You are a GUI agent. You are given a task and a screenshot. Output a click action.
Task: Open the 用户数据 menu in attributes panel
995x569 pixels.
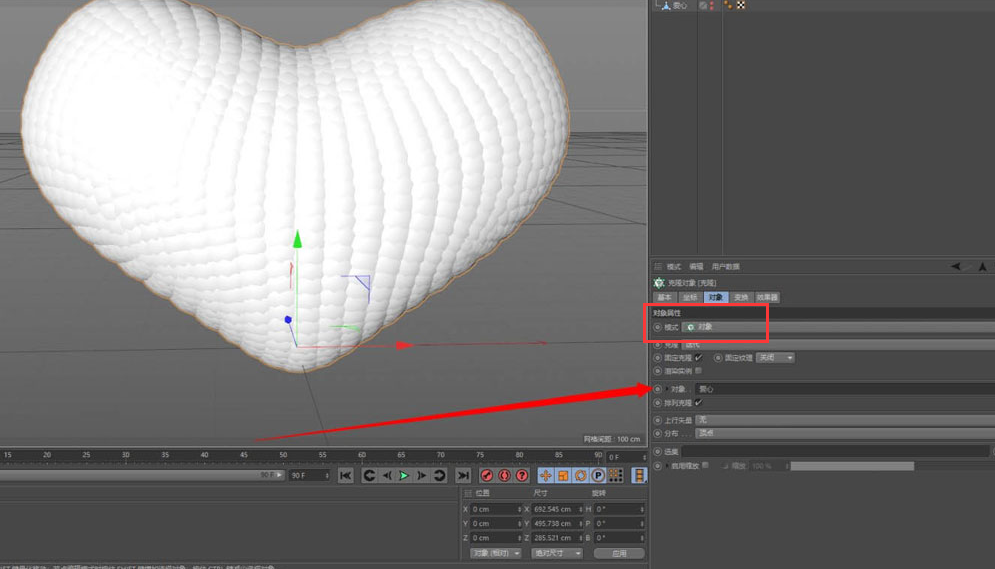click(726, 267)
